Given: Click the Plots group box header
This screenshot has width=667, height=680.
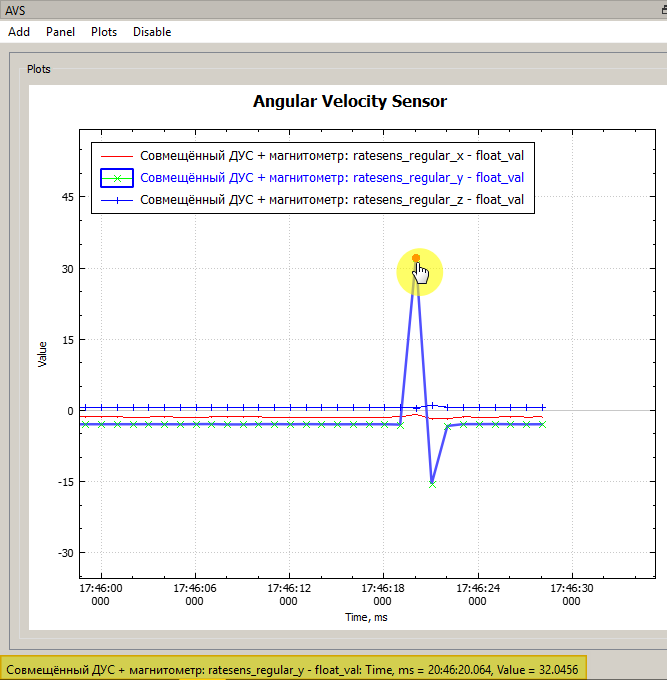Looking at the screenshot, I should click(x=39, y=70).
